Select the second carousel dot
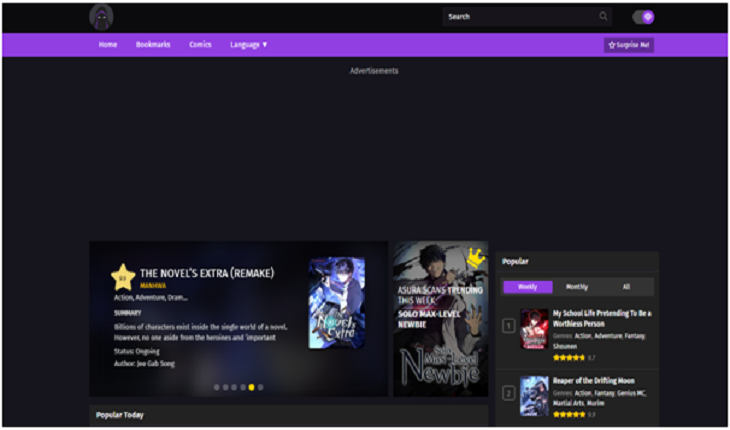Screen dimensions: 730x430 click(x=225, y=387)
